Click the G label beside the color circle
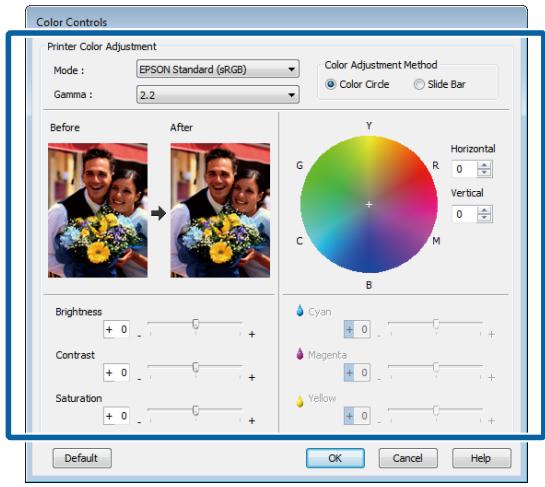Viewport: 545px width, 487px height. tap(300, 165)
